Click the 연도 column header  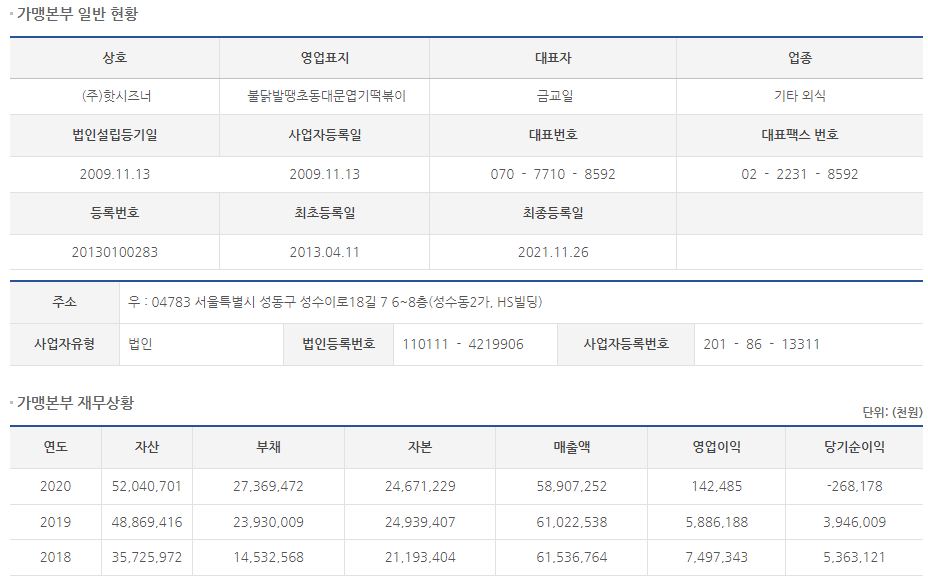56,447
